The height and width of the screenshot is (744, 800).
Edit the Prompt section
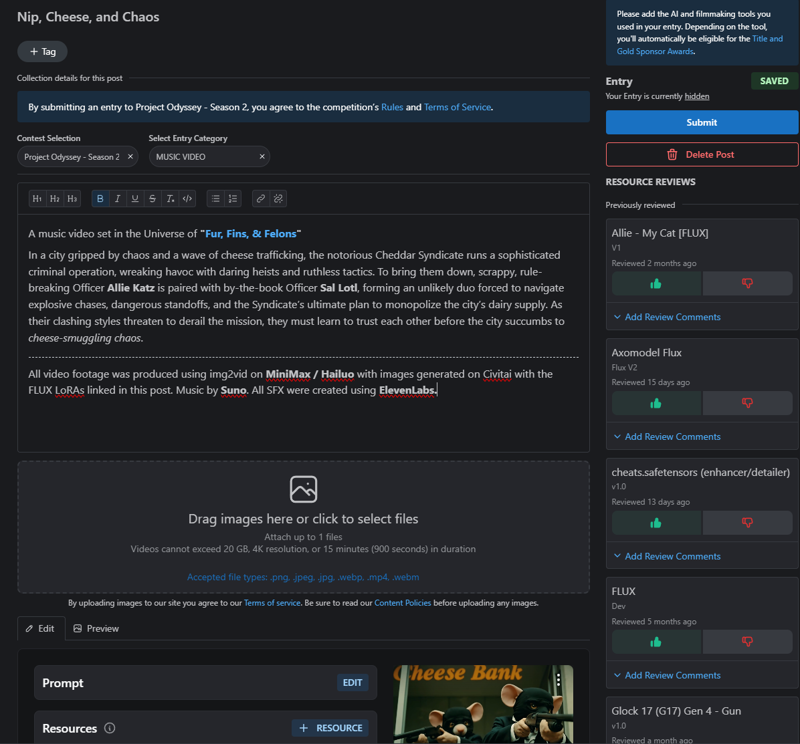click(x=353, y=683)
